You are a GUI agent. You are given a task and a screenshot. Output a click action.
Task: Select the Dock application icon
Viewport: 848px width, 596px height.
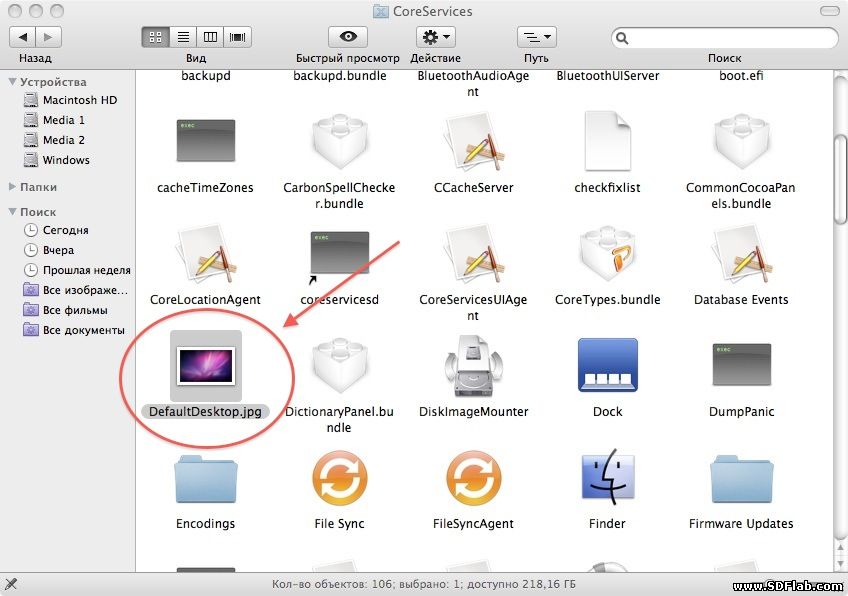point(607,365)
